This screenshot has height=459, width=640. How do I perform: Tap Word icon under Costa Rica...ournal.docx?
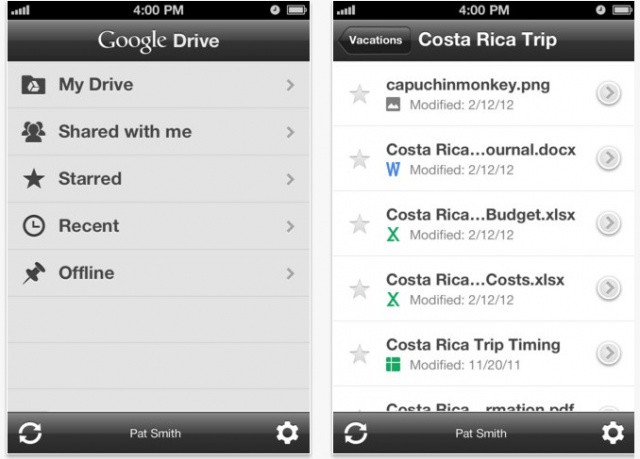[x=393, y=169]
